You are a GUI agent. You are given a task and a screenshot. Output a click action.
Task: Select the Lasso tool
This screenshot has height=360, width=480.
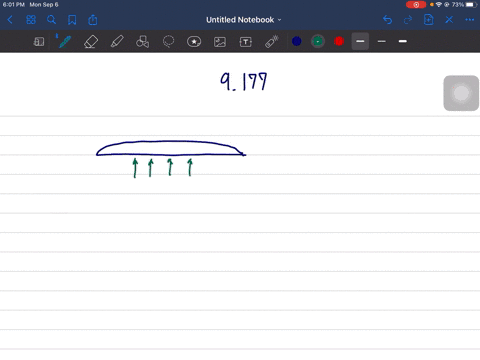[168, 42]
